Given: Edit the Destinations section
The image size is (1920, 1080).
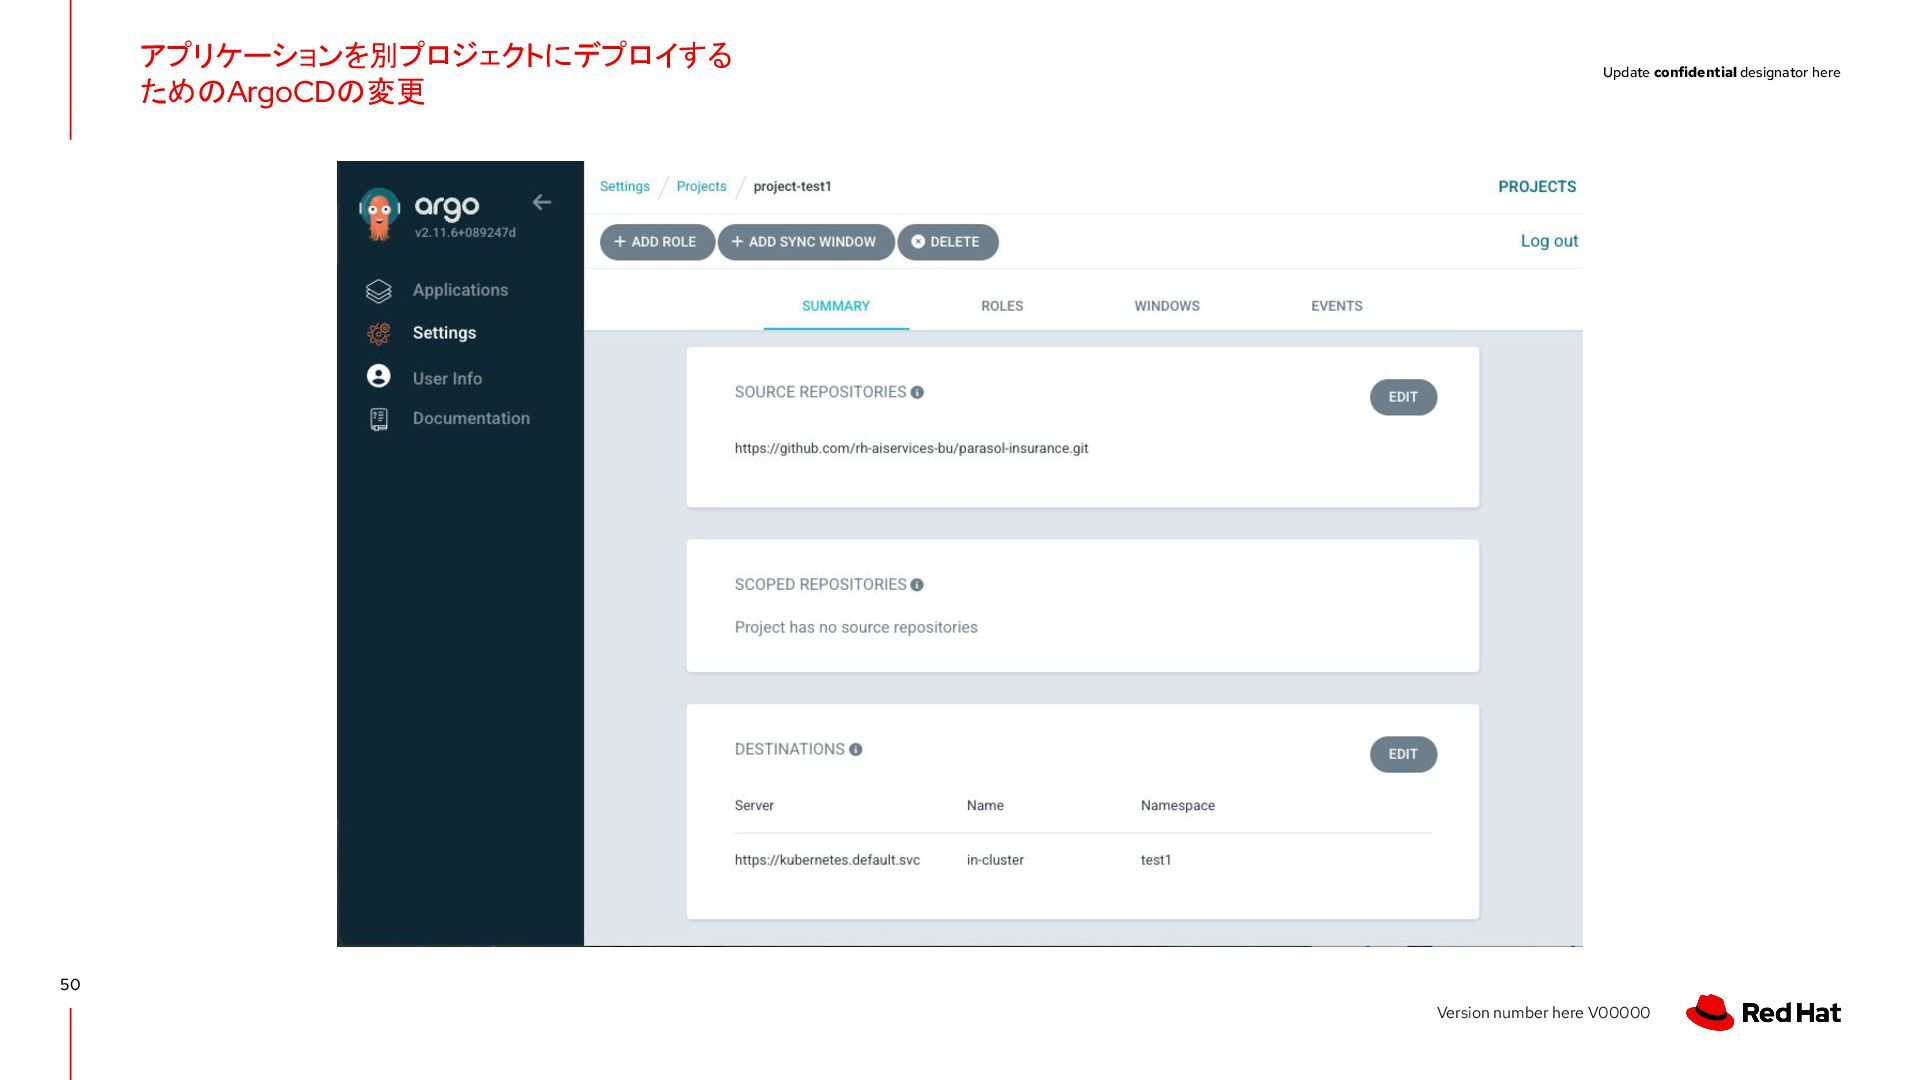Looking at the screenshot, I should (1403, 754).
